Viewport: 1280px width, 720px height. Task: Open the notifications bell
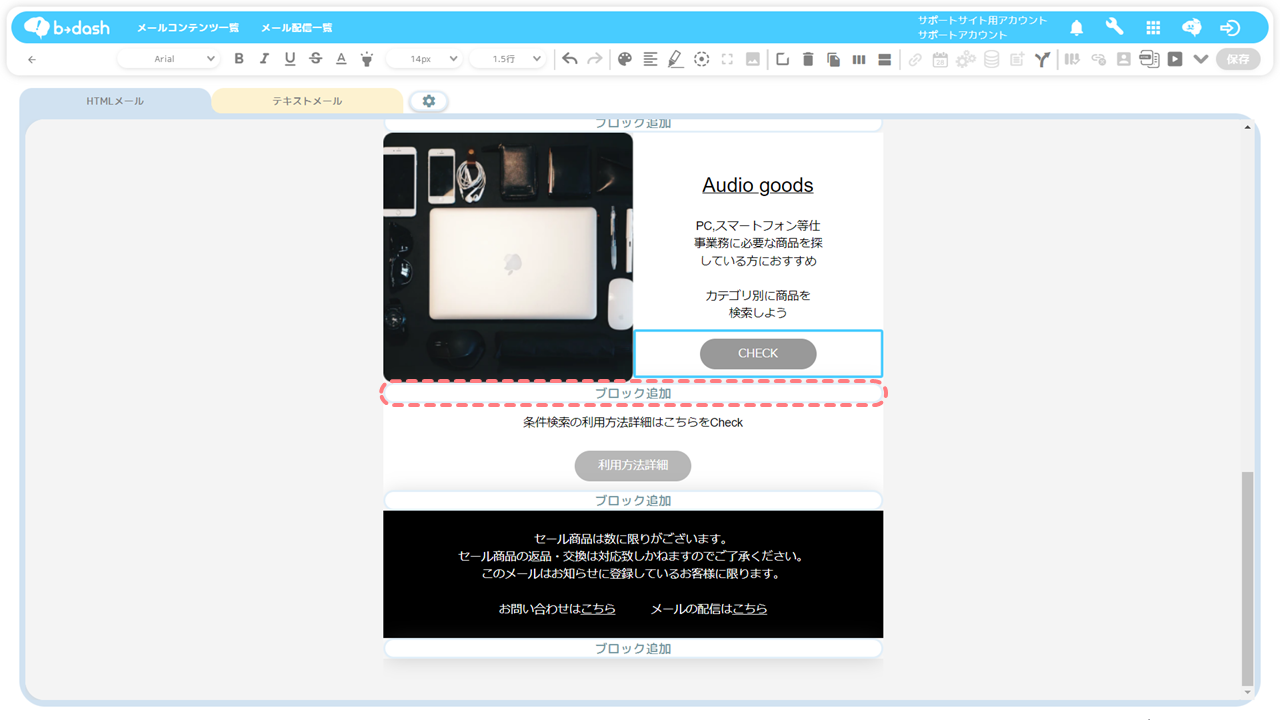pos(1076,28)
